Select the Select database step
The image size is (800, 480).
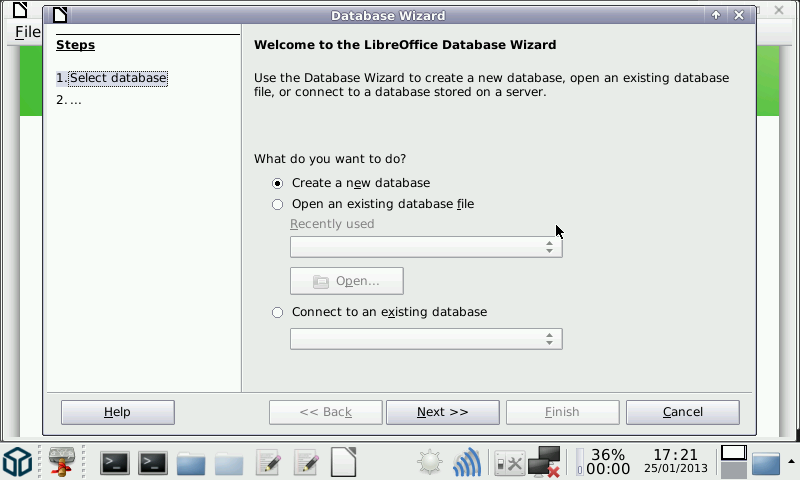(x=112, y=78)
